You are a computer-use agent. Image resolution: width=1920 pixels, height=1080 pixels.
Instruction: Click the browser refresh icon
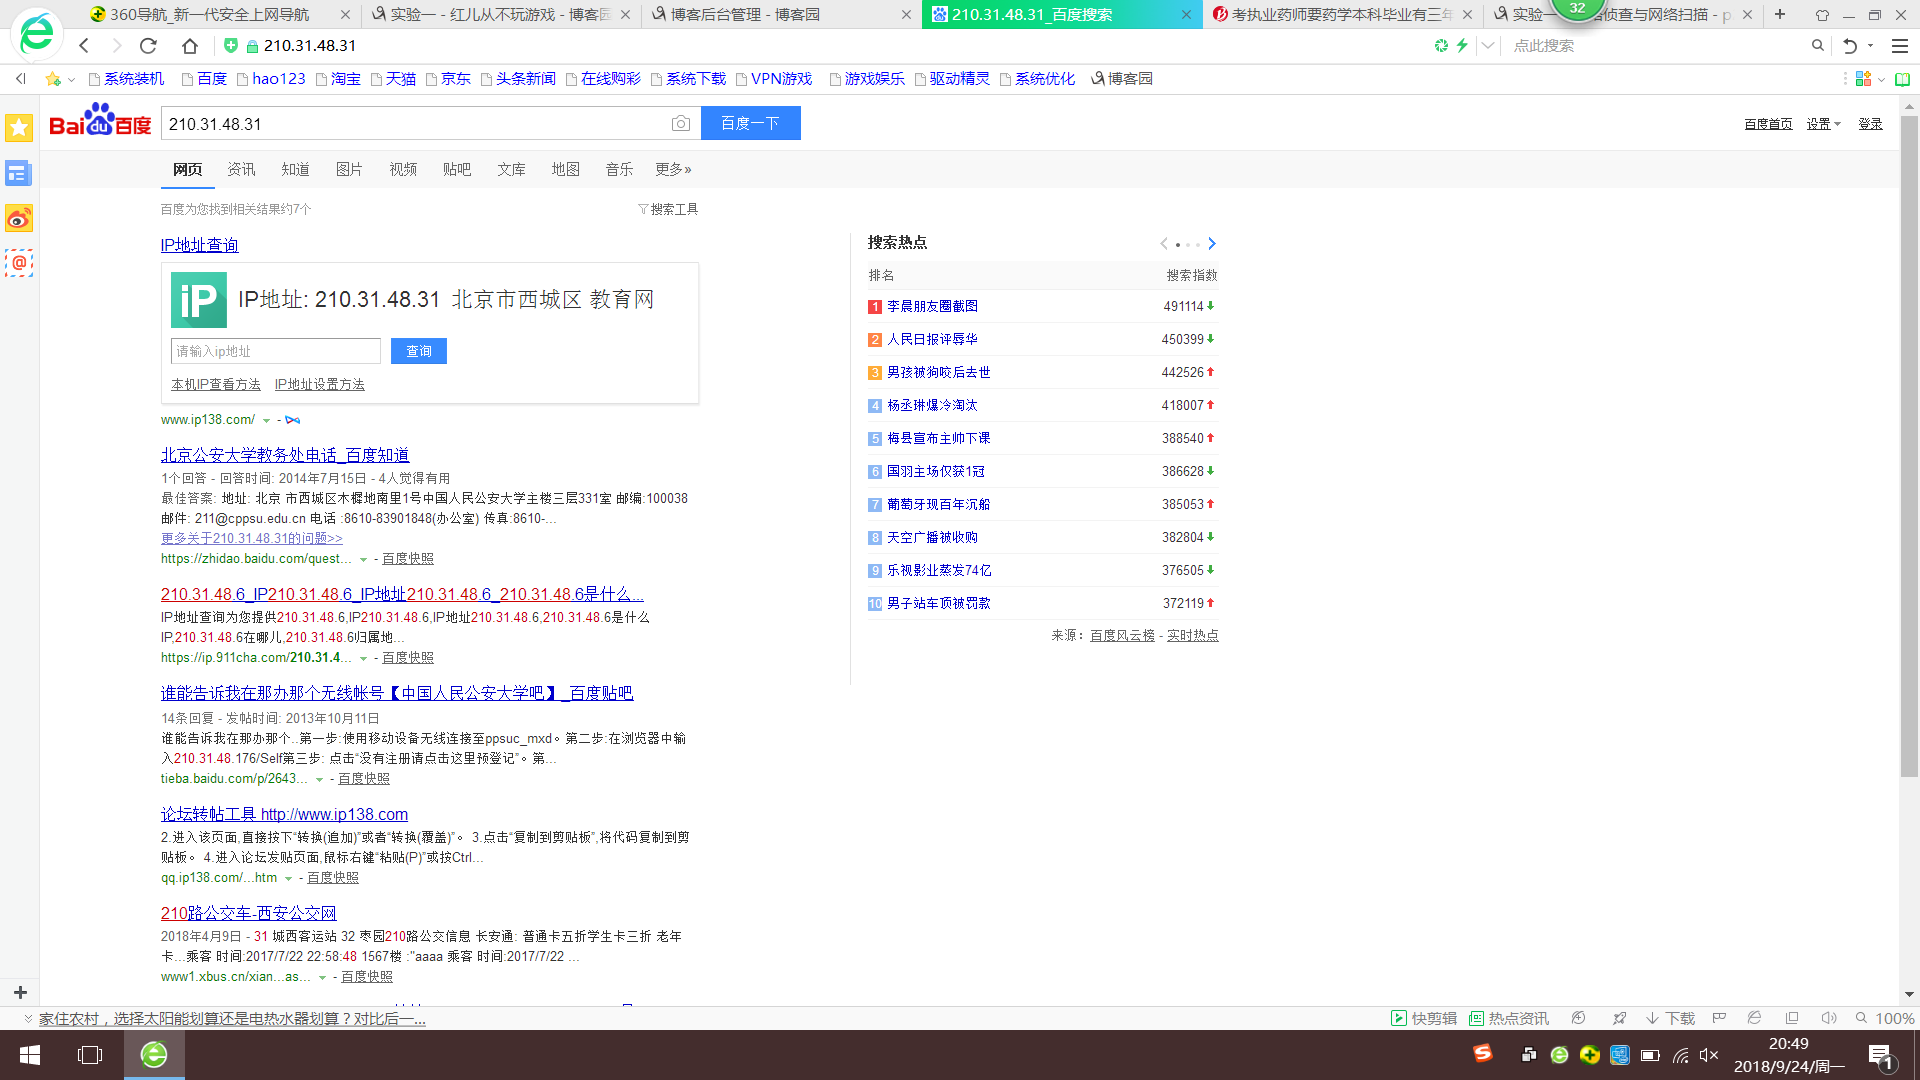(x=148, y=46)
